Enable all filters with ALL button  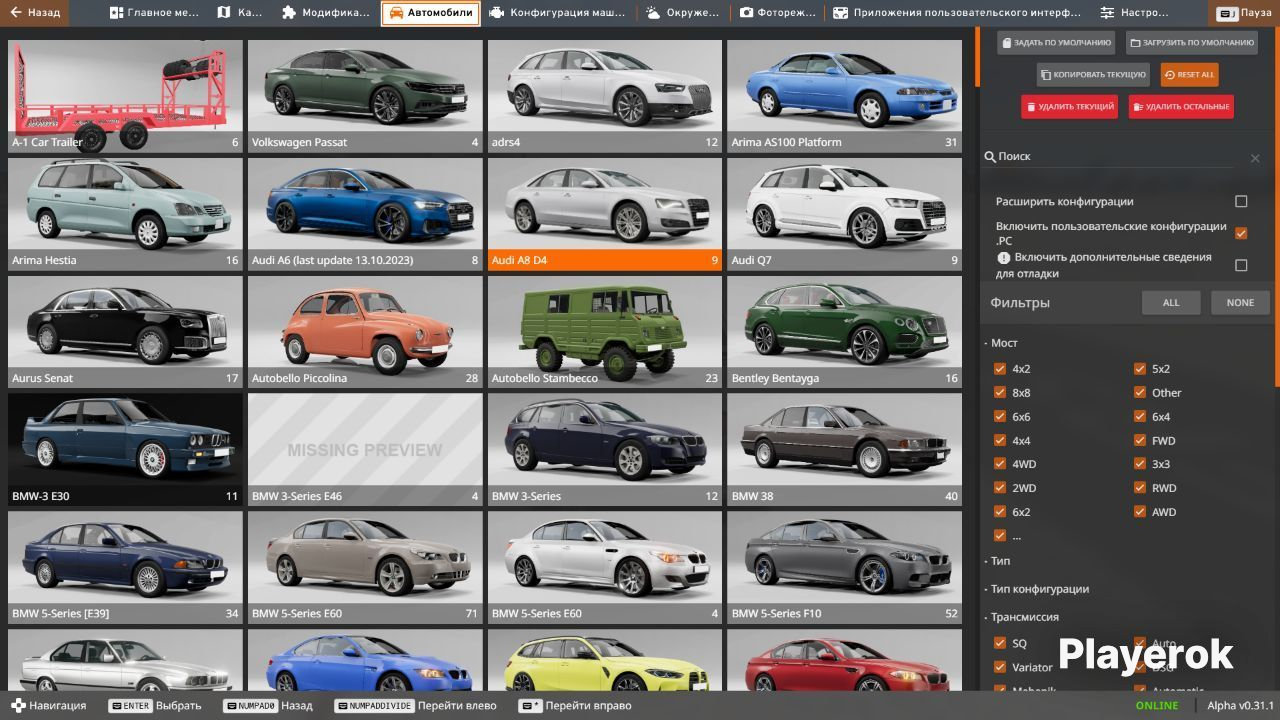[1171, 303]
